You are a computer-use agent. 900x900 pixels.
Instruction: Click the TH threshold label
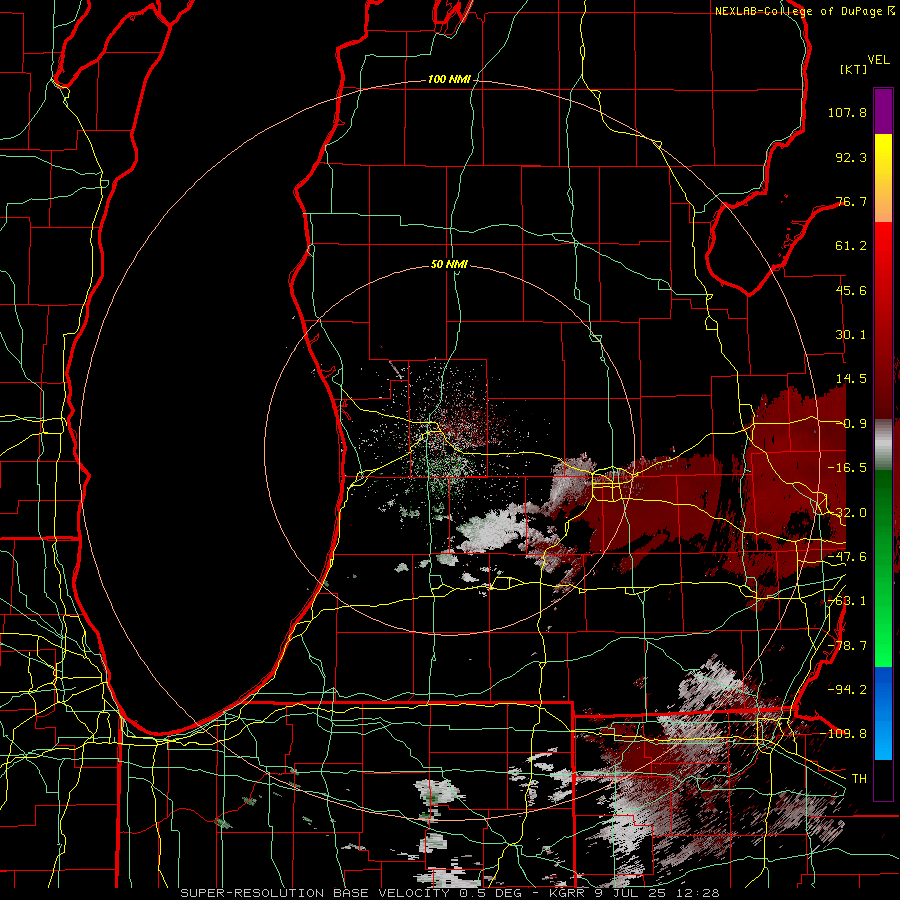pos(859,779)
